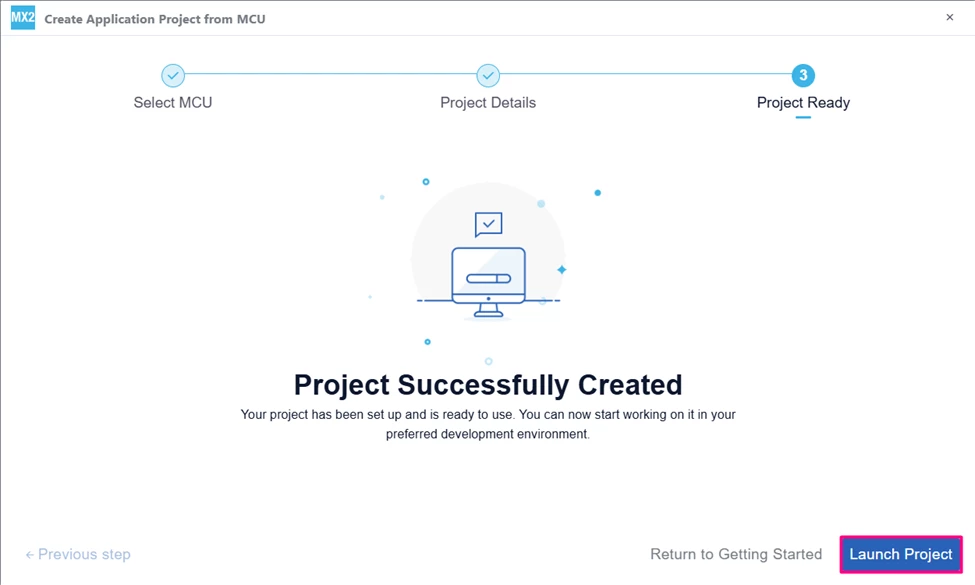Click the 'Your project has been set up' text

[488, 424]
